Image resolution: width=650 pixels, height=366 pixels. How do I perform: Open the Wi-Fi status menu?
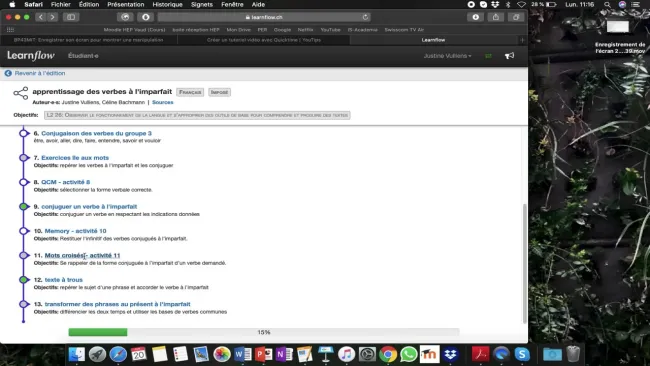click(521, 5)
